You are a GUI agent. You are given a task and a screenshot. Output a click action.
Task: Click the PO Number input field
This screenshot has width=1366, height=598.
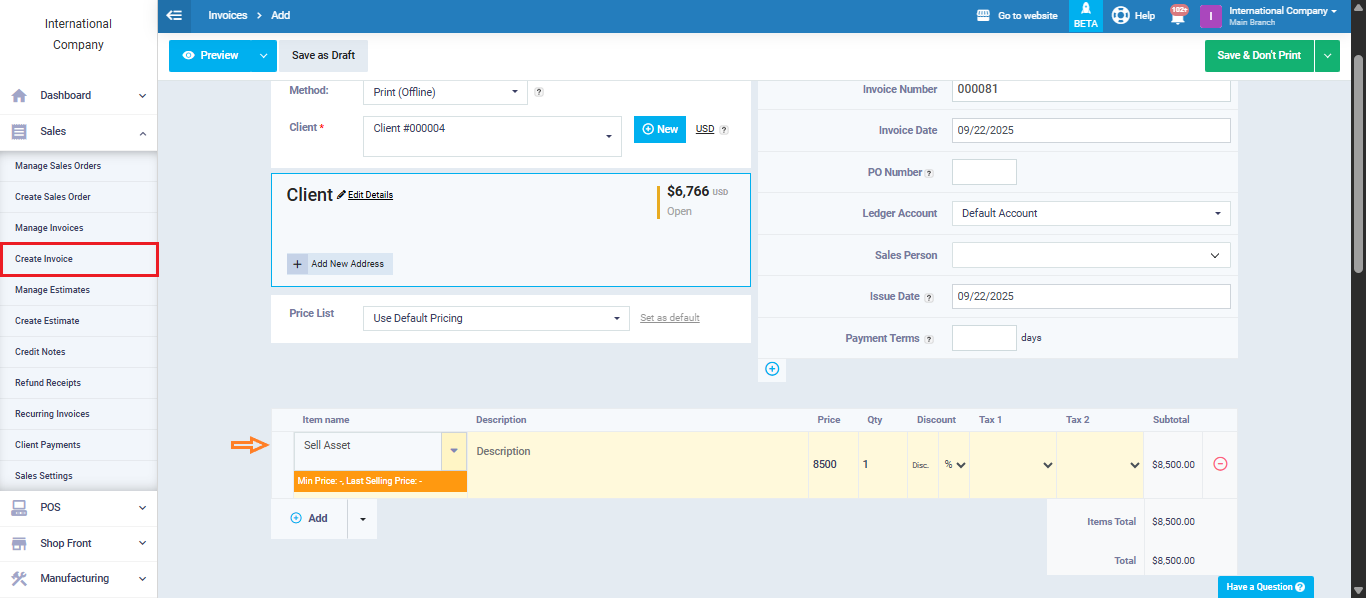(x=984, y=172)
